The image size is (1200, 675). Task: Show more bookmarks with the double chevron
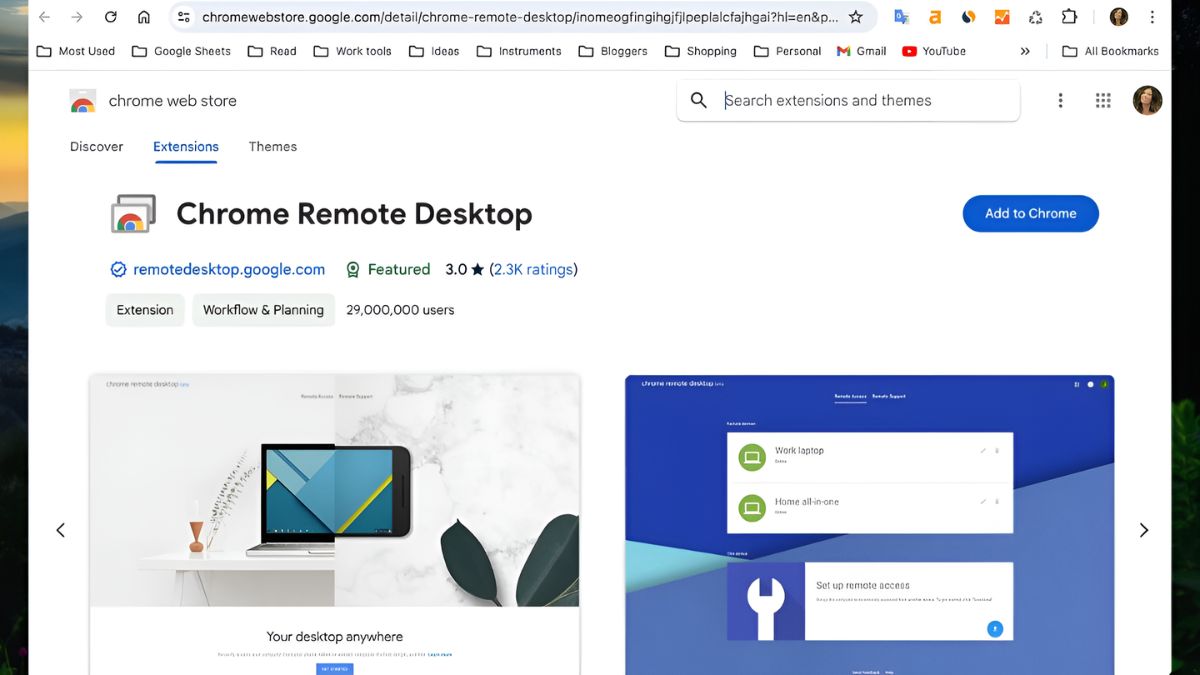point(1025,51)
